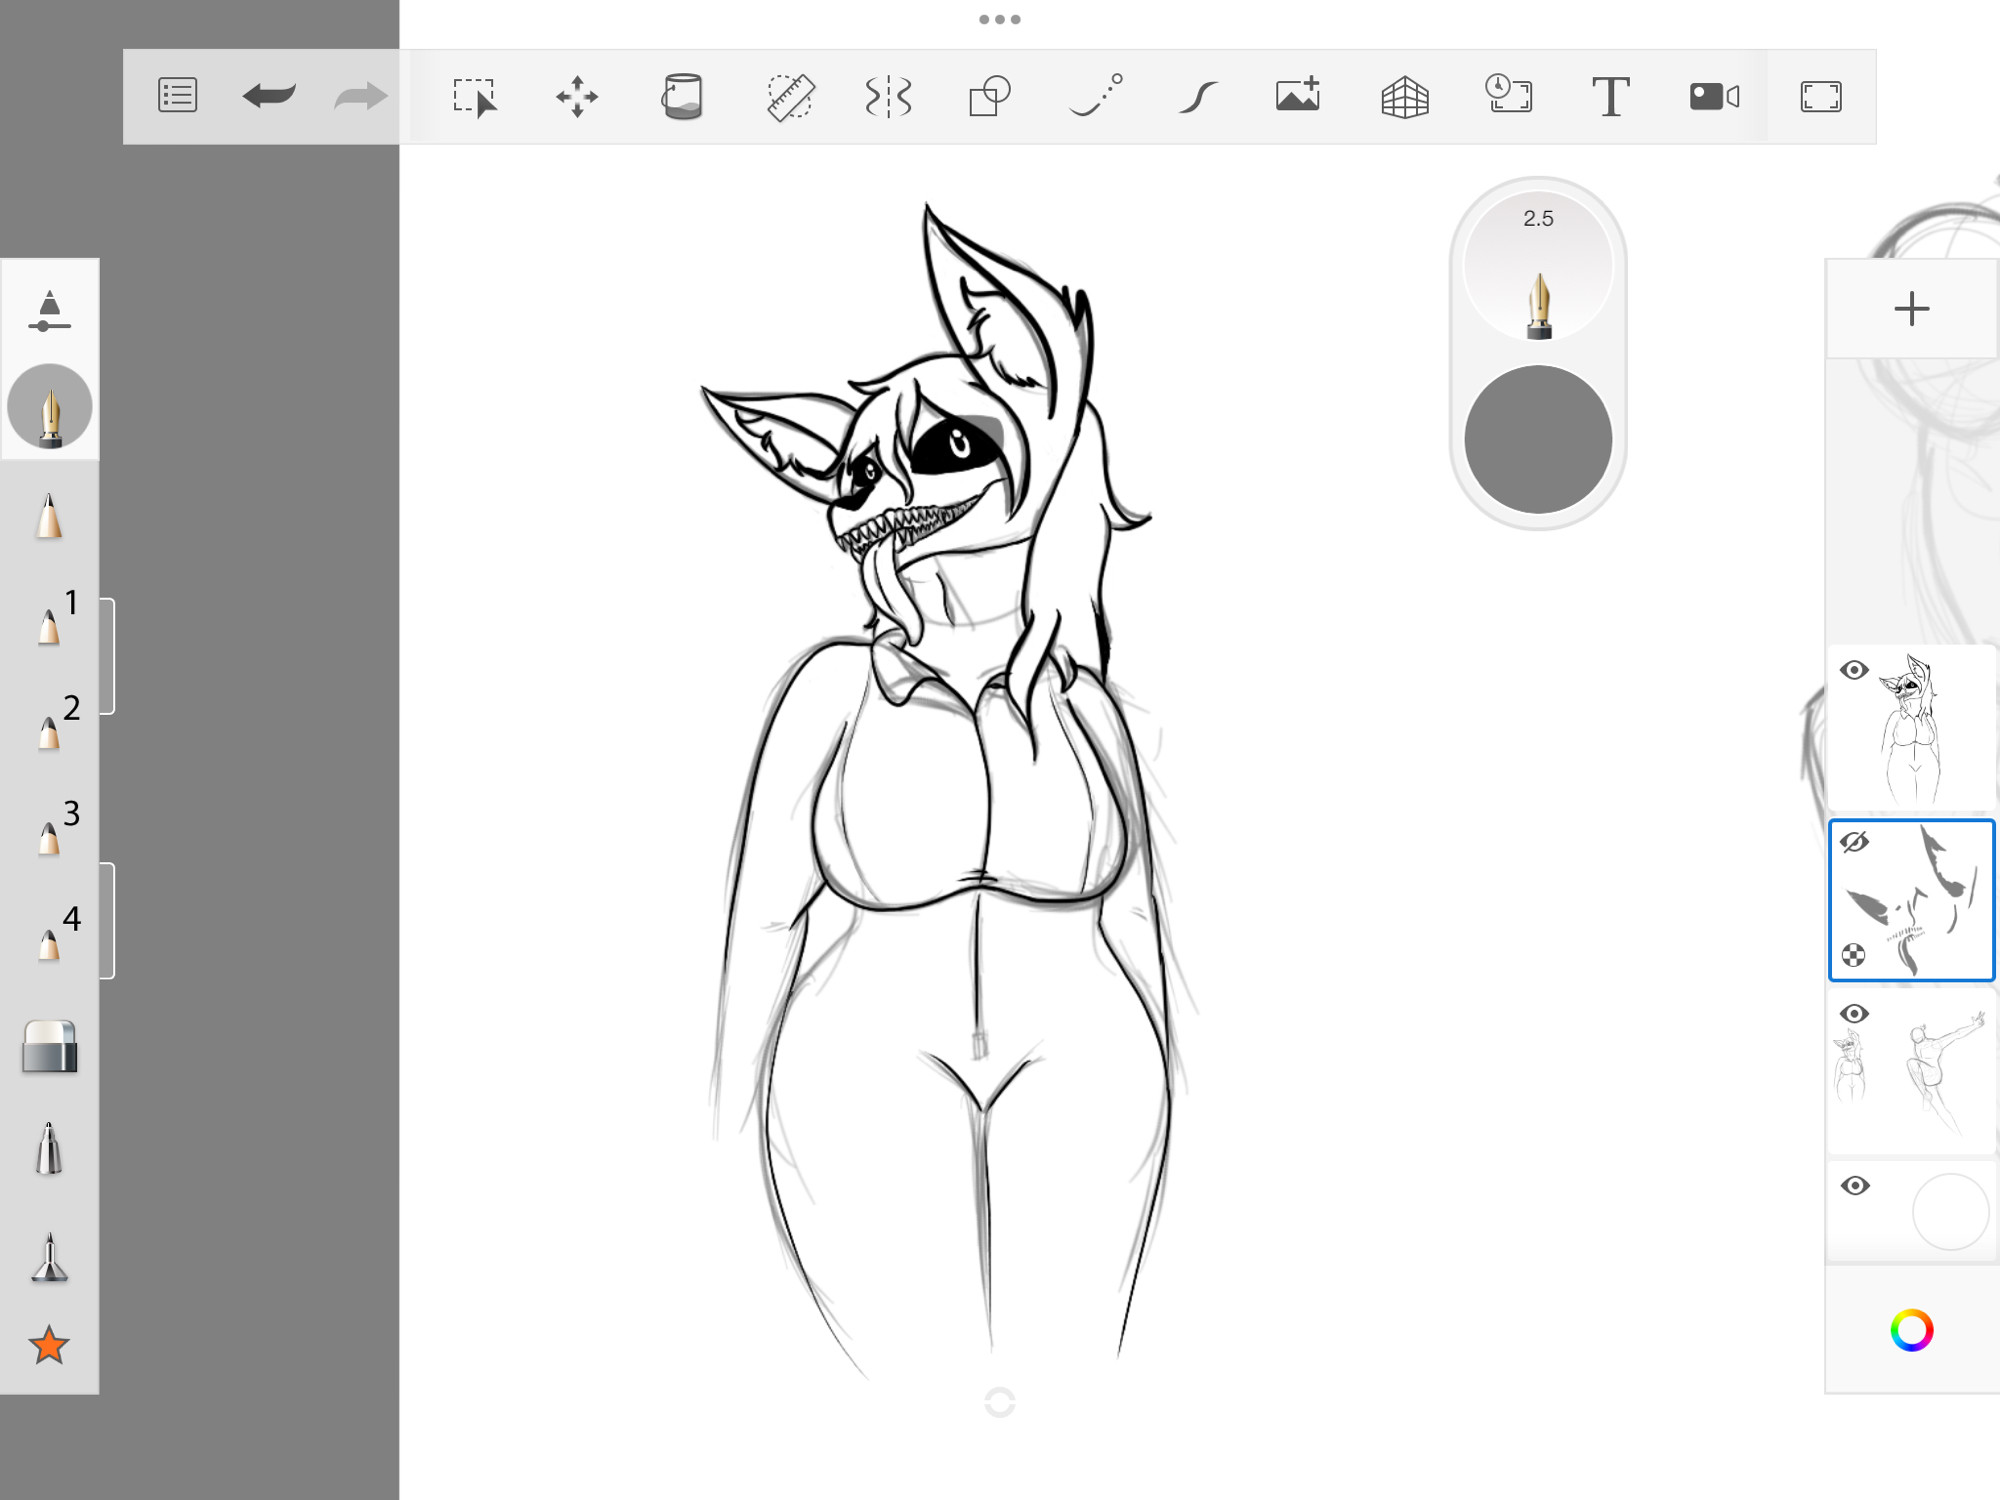Show the hidden selected shading layer
This screenshot has width=2000, height=1500.
(x=1854, y=842)
